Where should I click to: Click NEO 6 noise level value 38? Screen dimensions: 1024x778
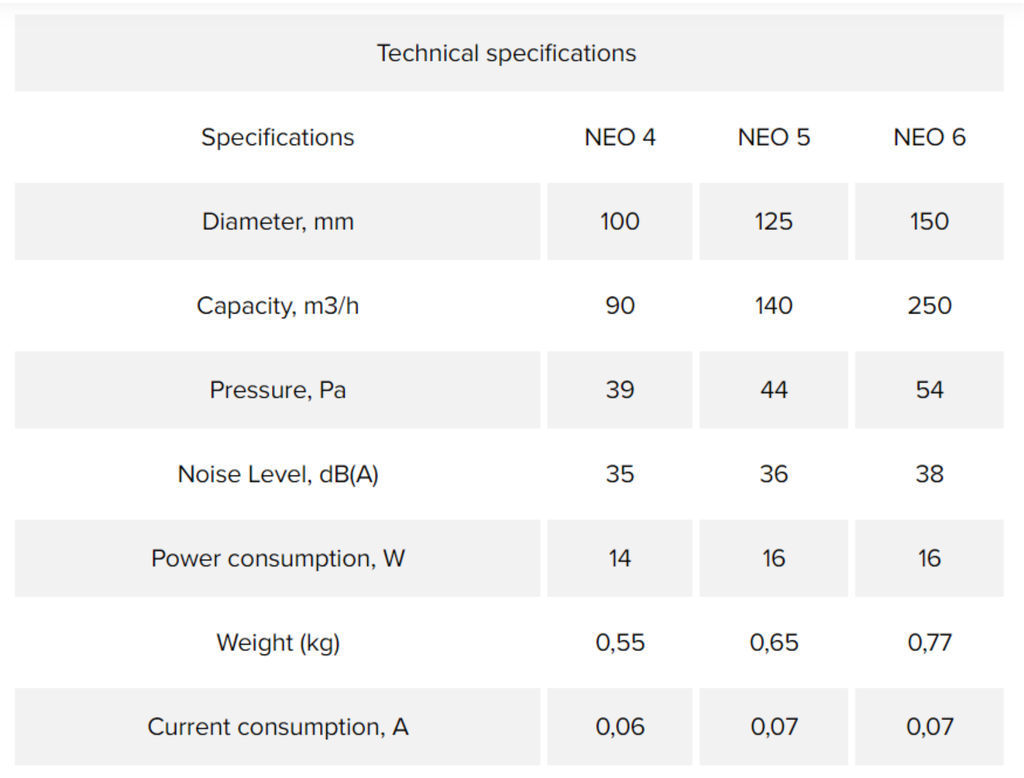click(929, 474)
